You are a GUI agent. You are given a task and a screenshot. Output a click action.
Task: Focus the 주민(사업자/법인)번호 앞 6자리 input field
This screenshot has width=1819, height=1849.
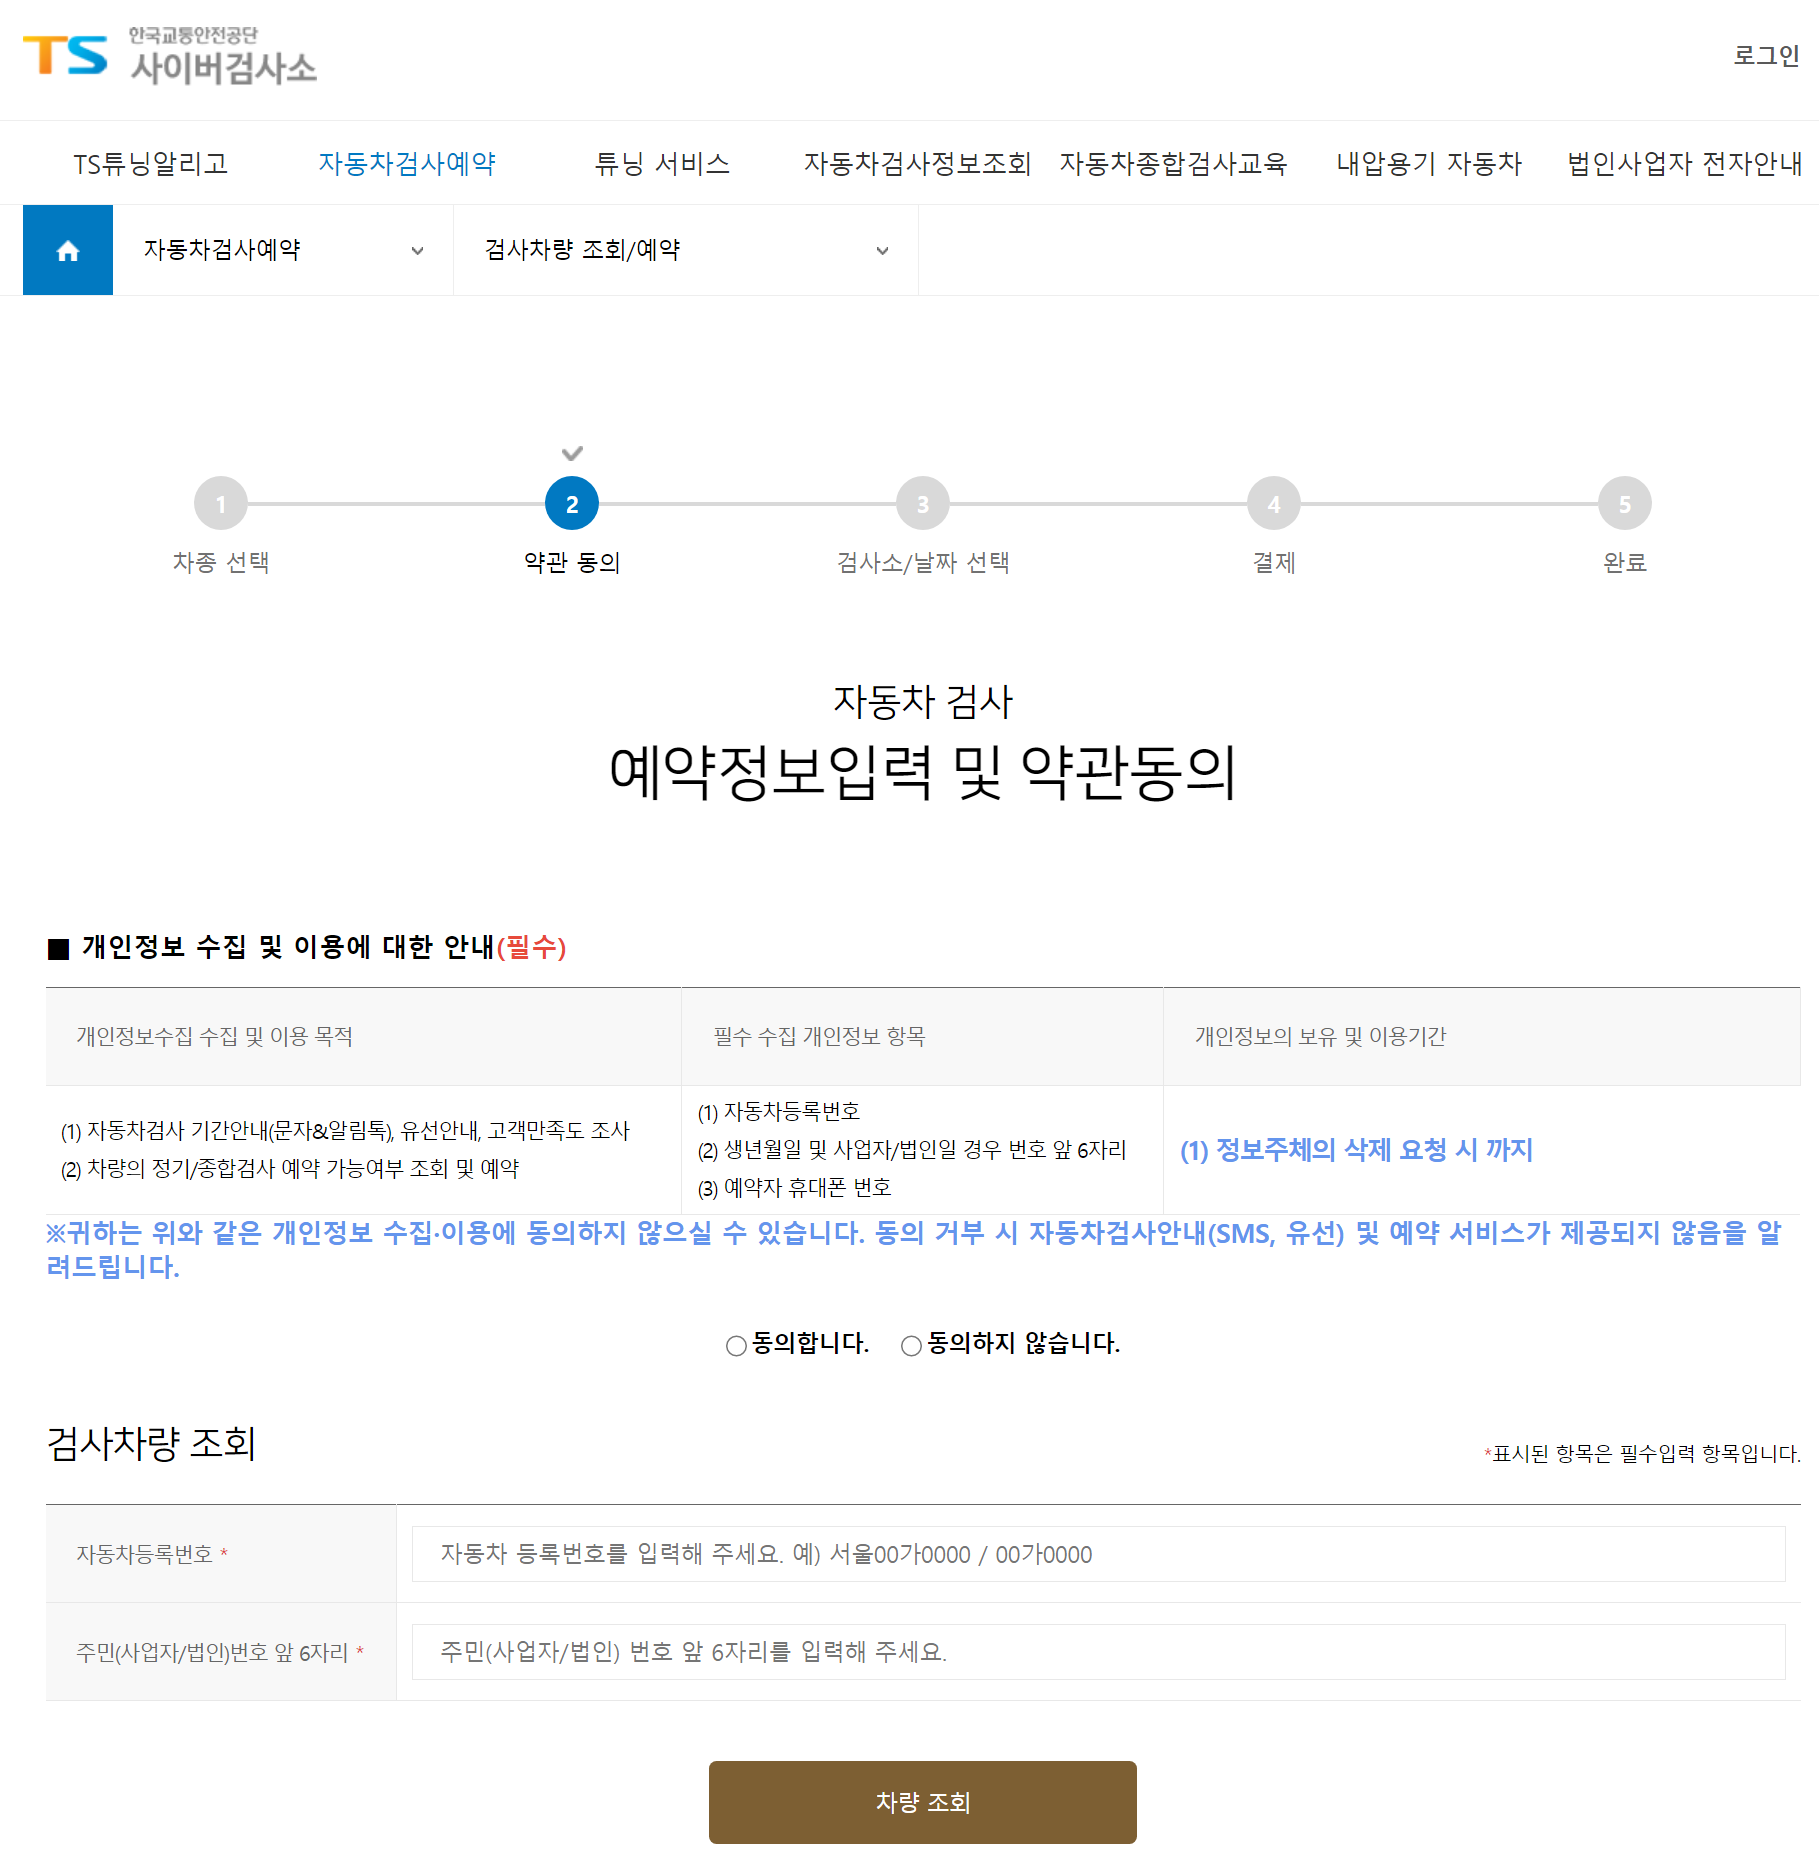1098,1652
